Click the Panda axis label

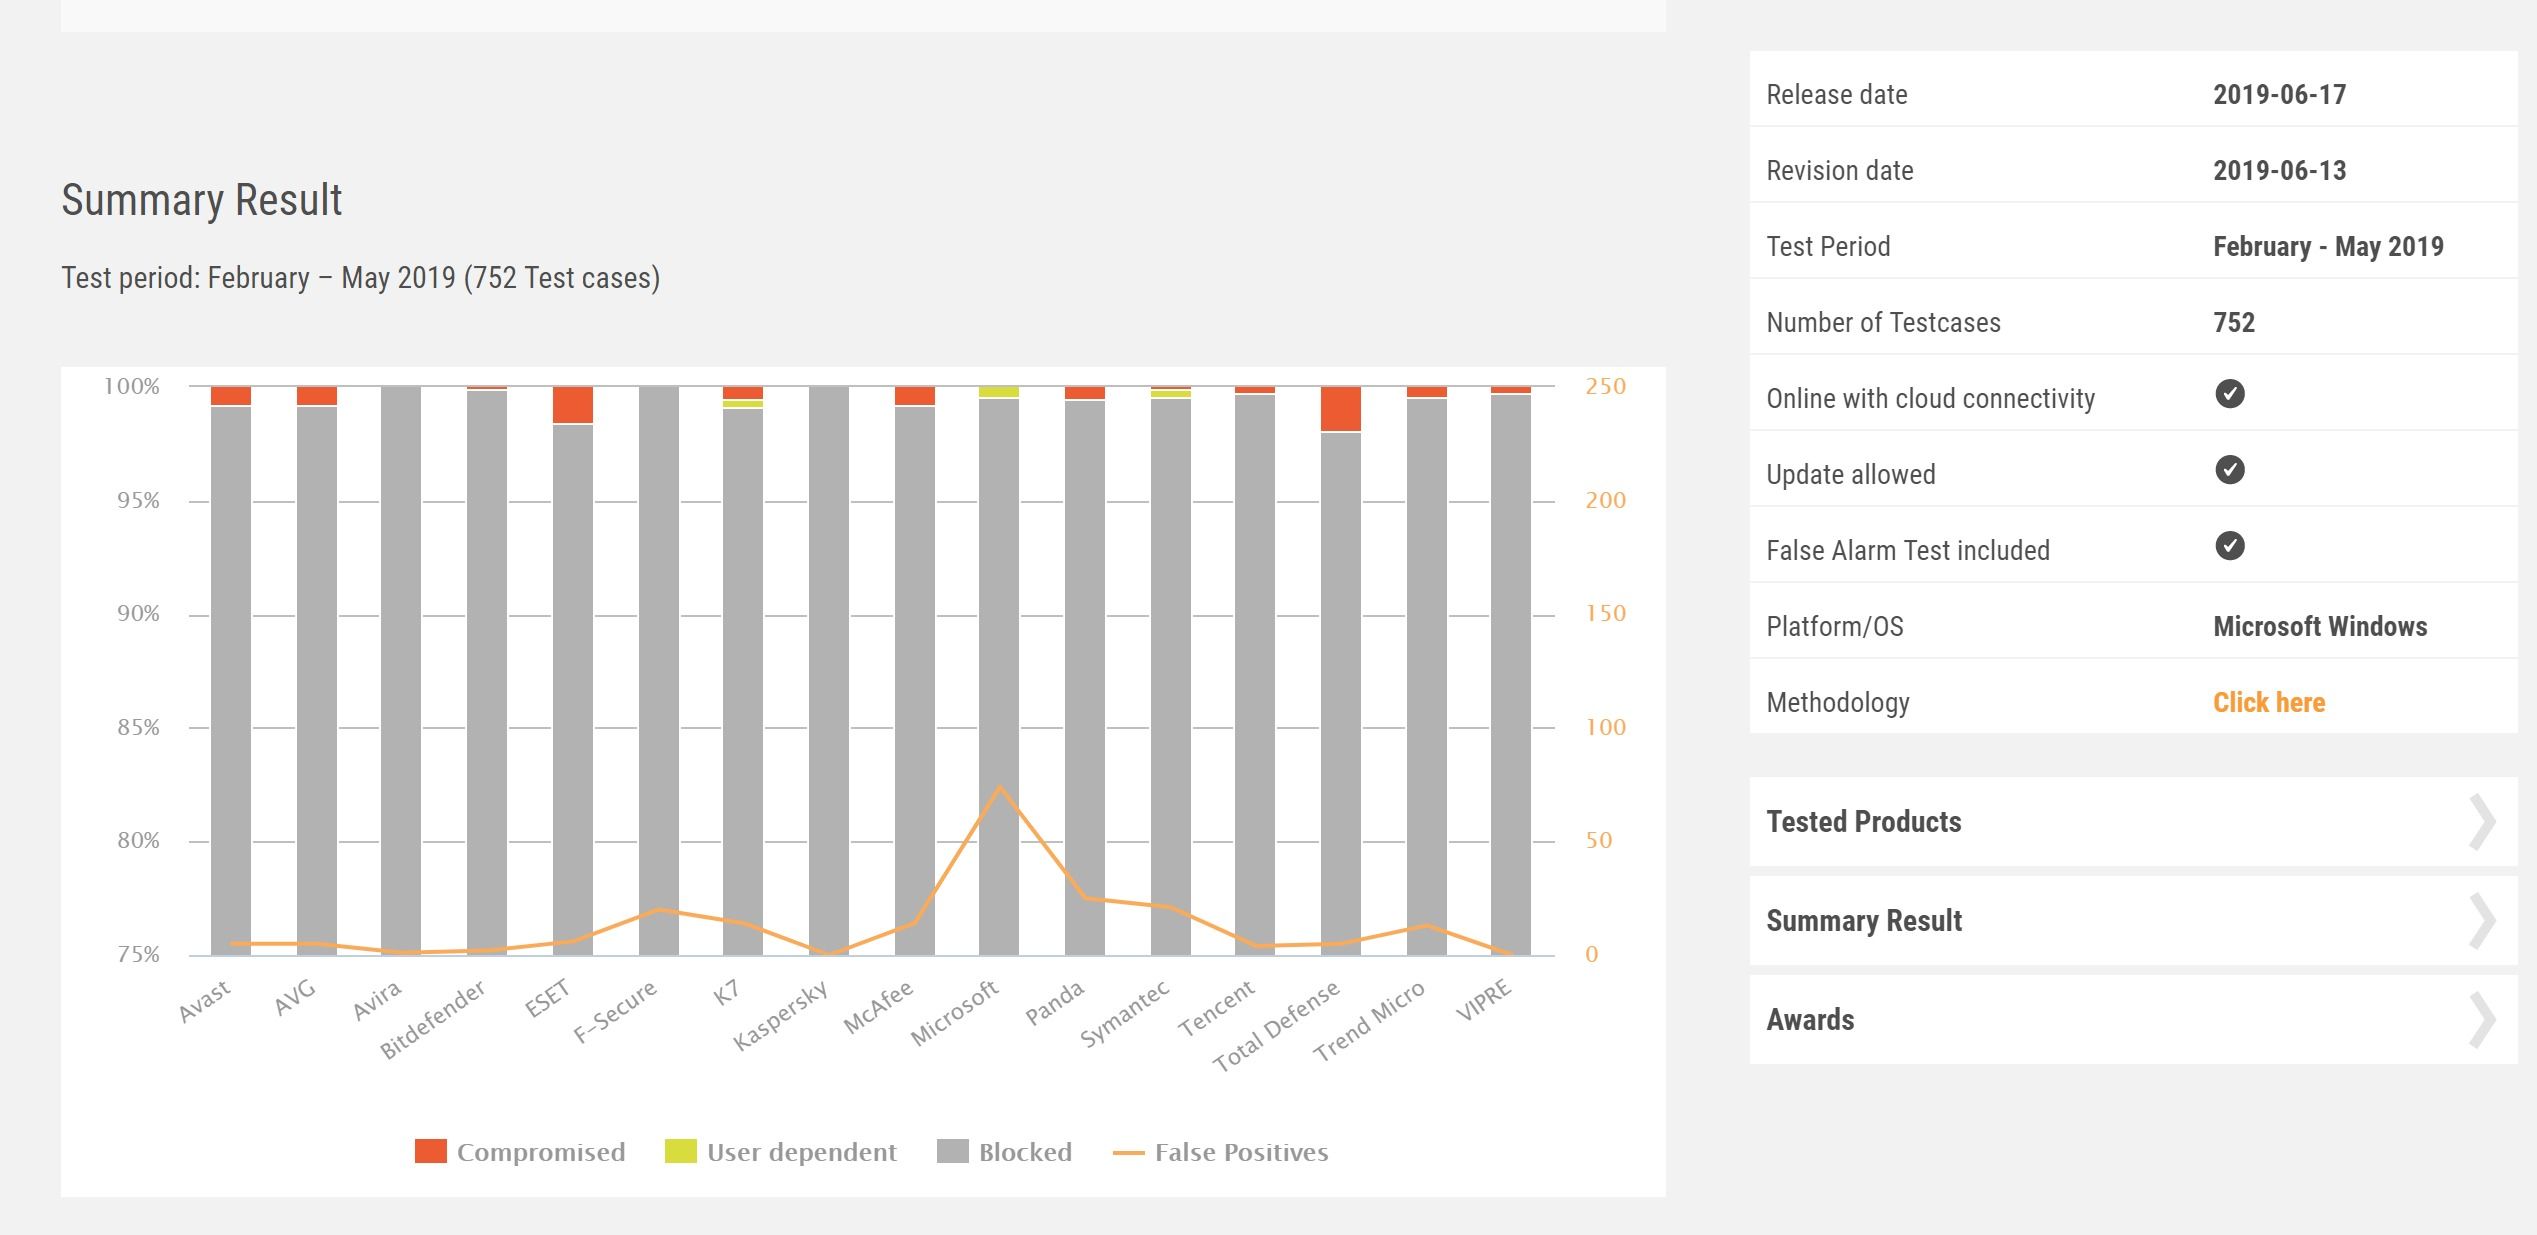coord(1055,1002)
